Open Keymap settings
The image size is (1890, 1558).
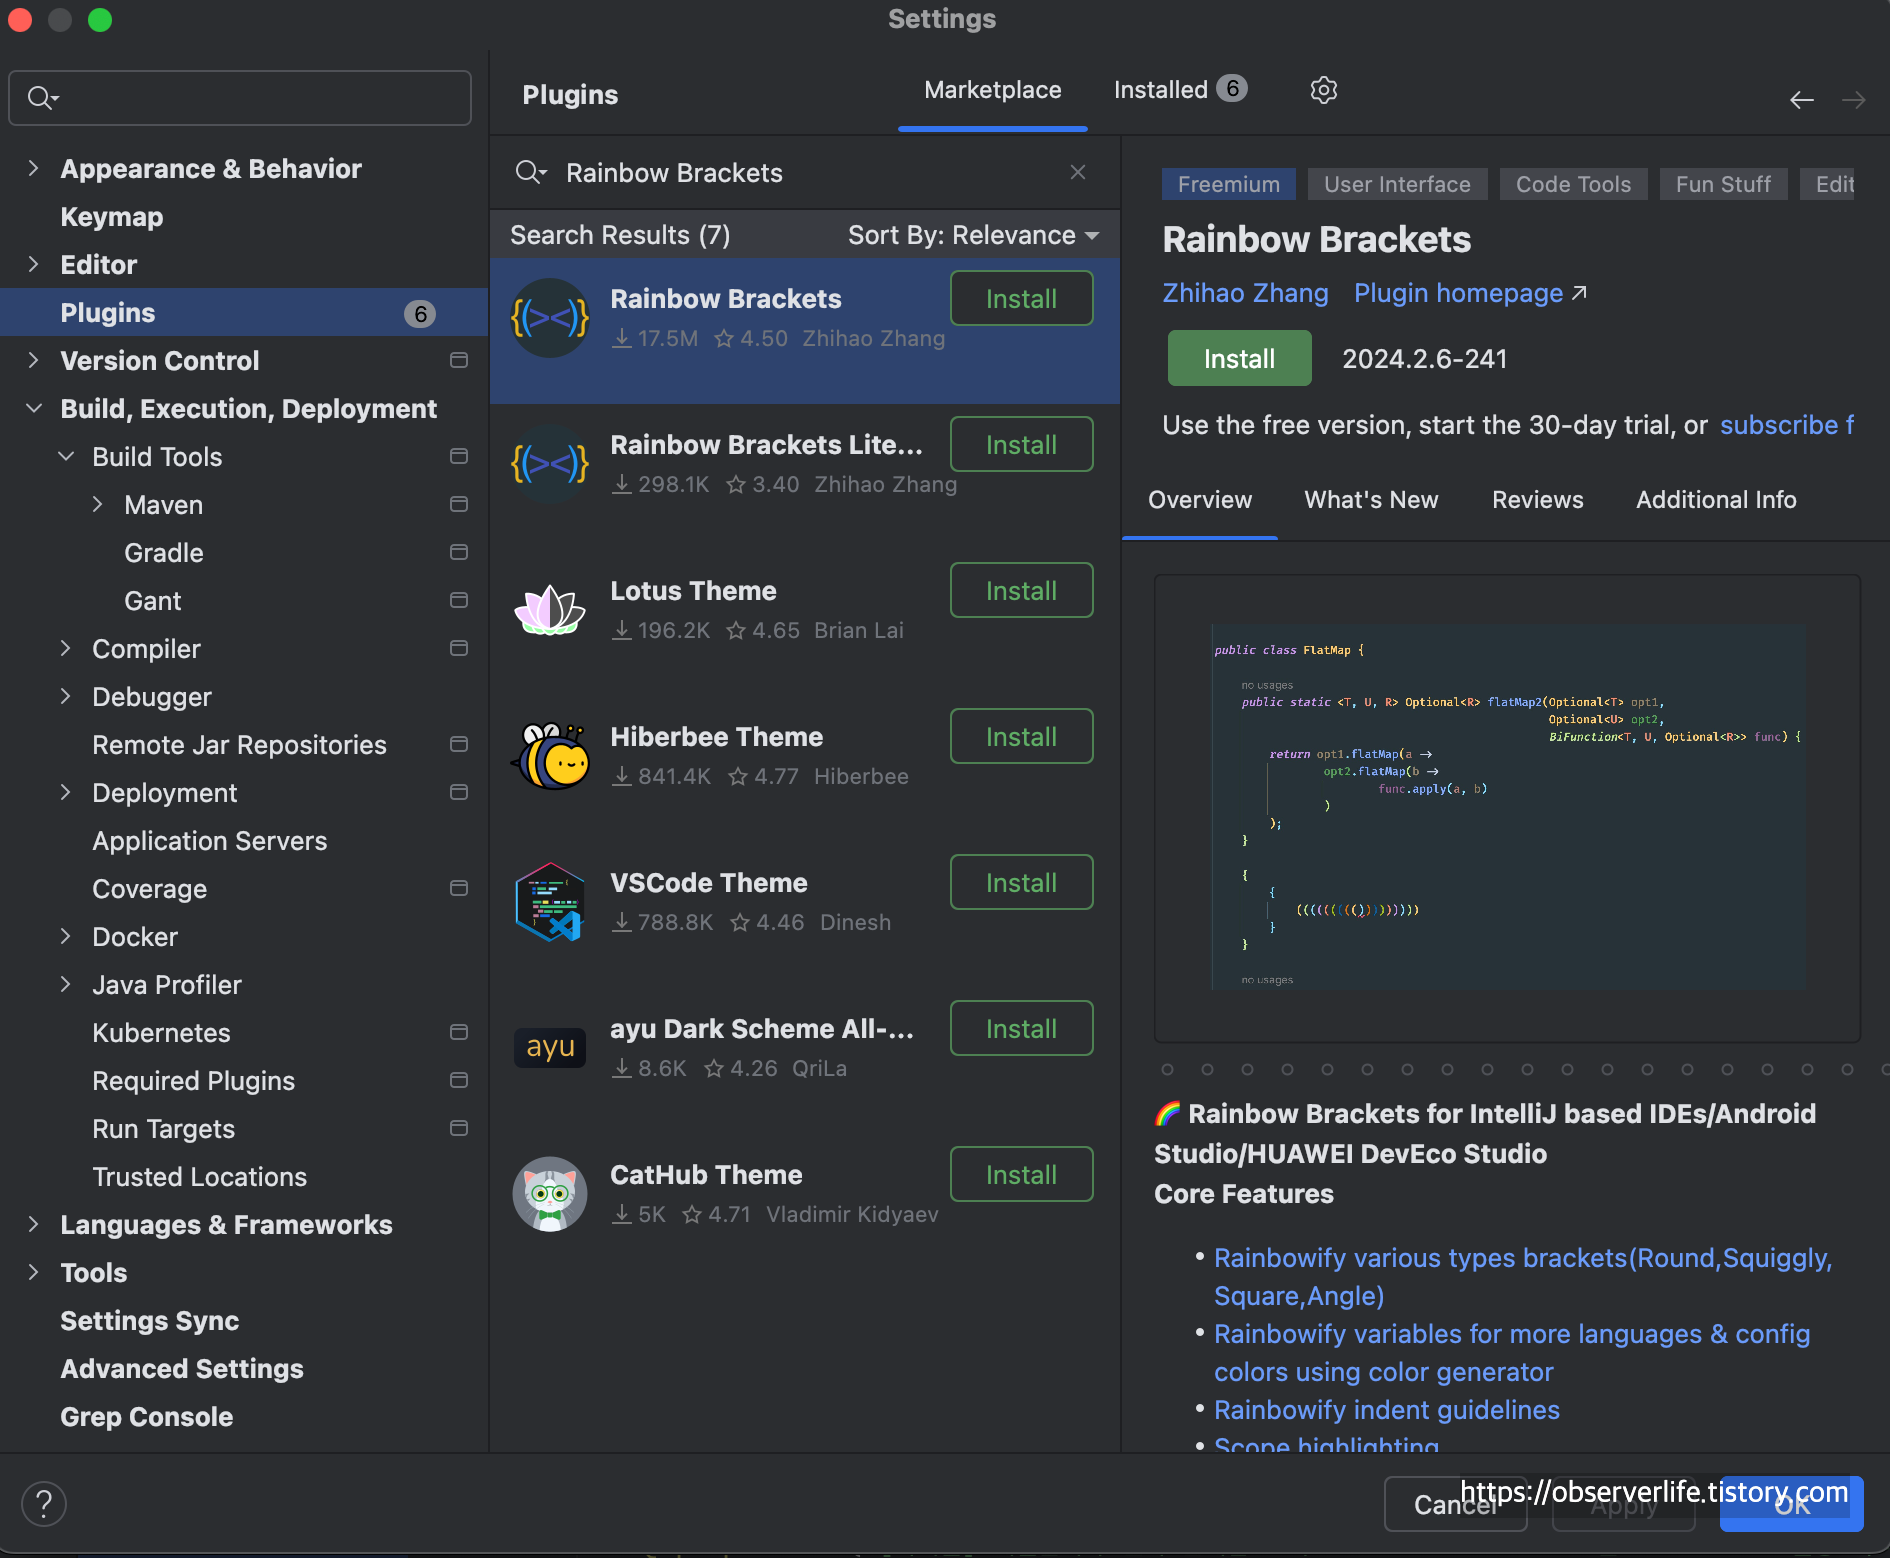click(112, 216)
